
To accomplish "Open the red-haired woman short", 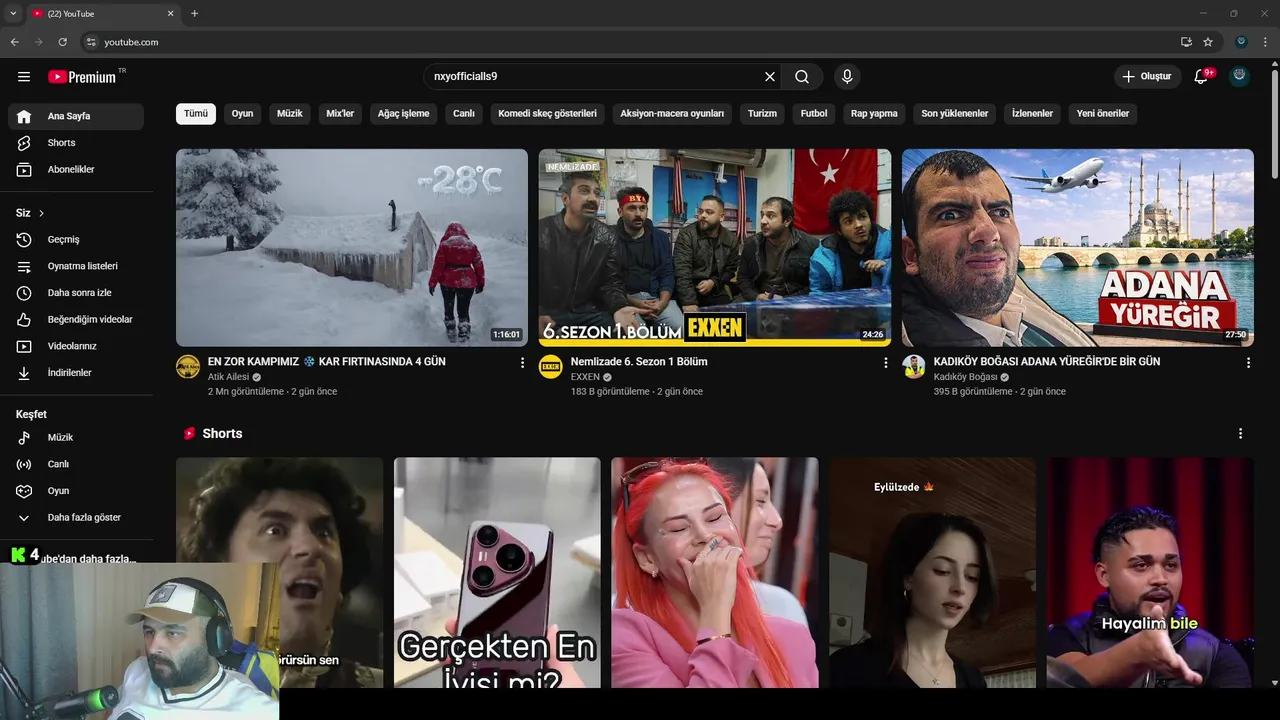I will click(x=715, y=573).
